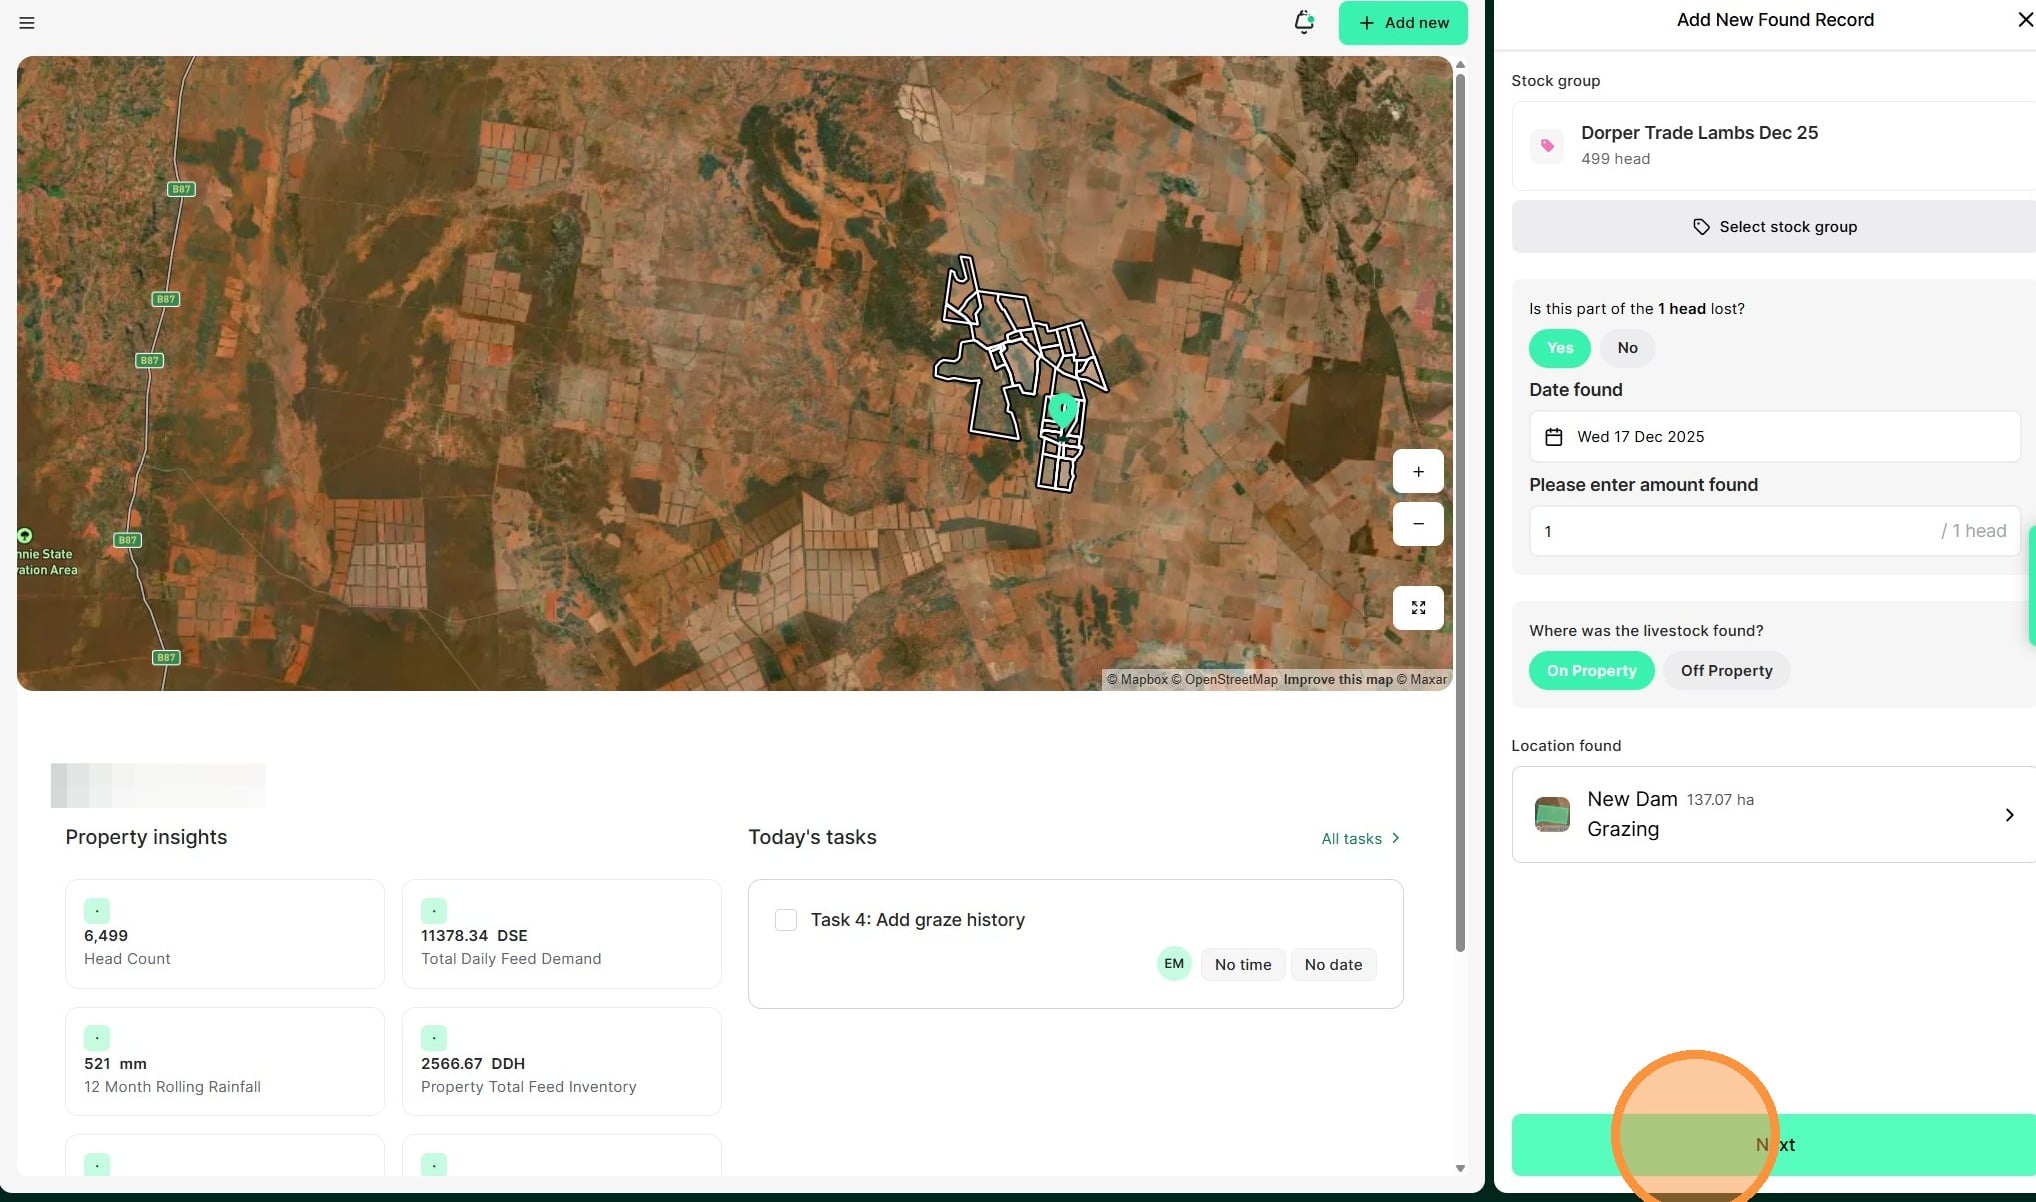Select No for part of head lost
Viewport: 2036px width, 1202px height.
[1627, 348]
